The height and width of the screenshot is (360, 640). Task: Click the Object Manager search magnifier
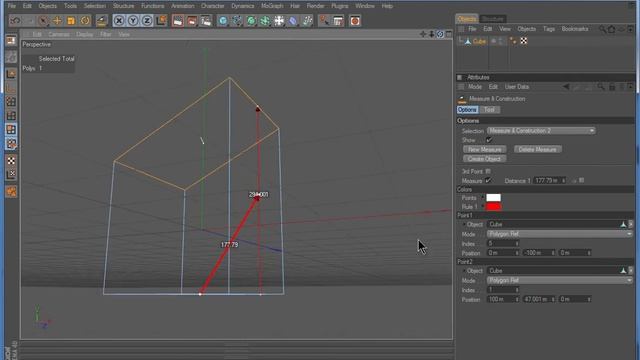point(602,29)
